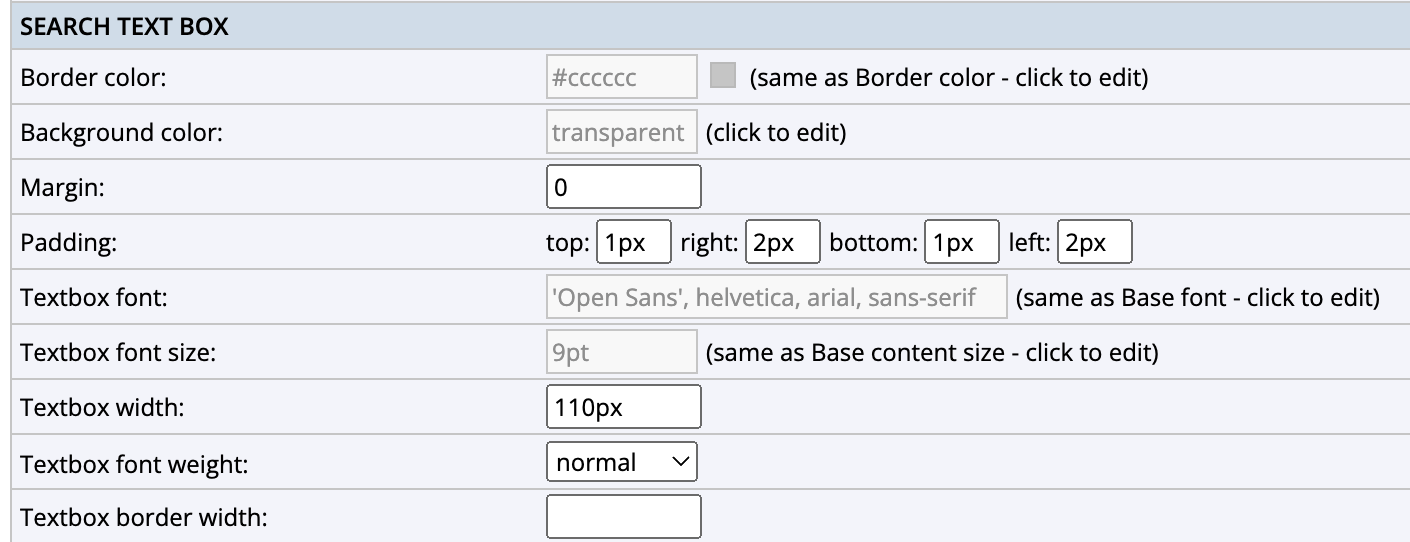Click the Textbox font size field

(x=621, y=352)
